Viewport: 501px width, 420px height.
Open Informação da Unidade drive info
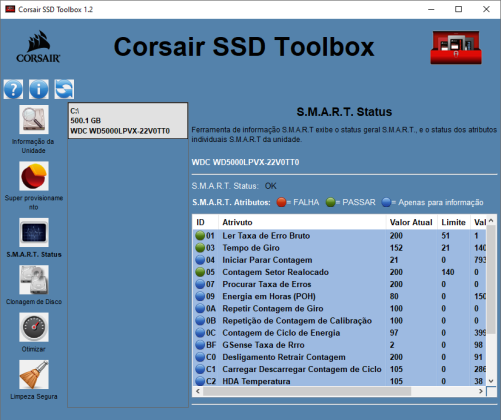34,119
